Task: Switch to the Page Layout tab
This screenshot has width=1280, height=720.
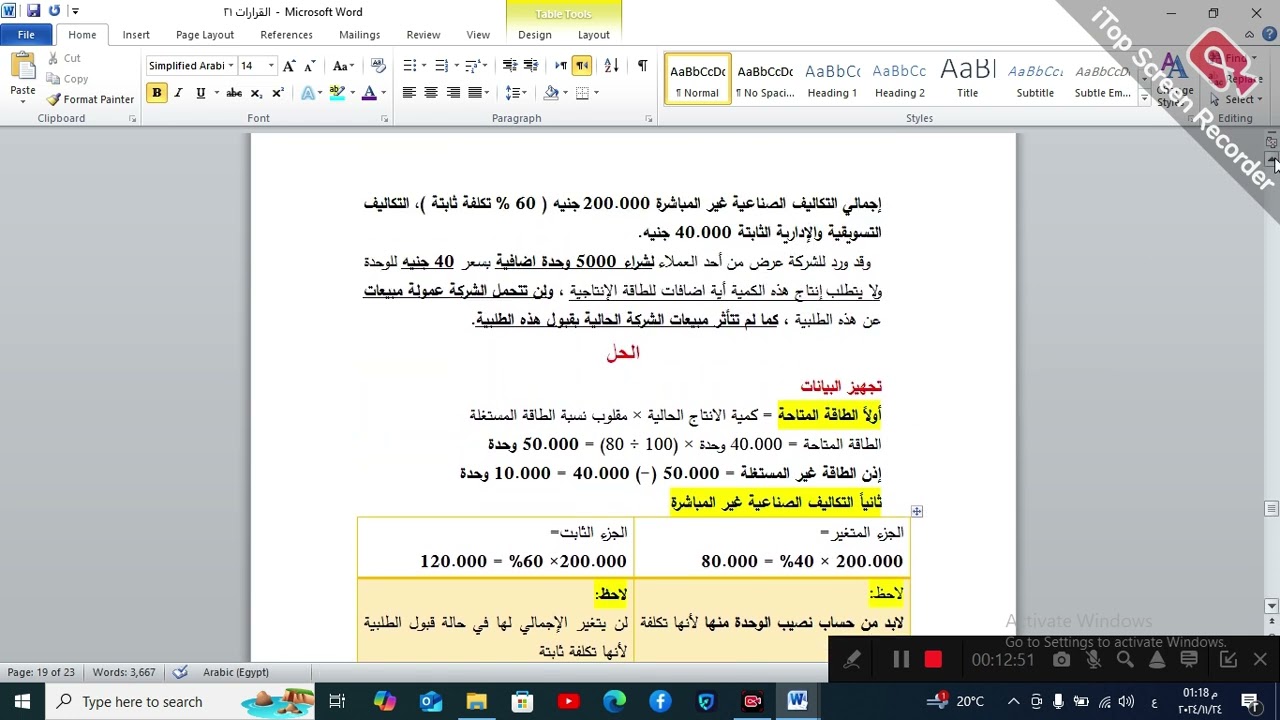Action: point(205,35)
